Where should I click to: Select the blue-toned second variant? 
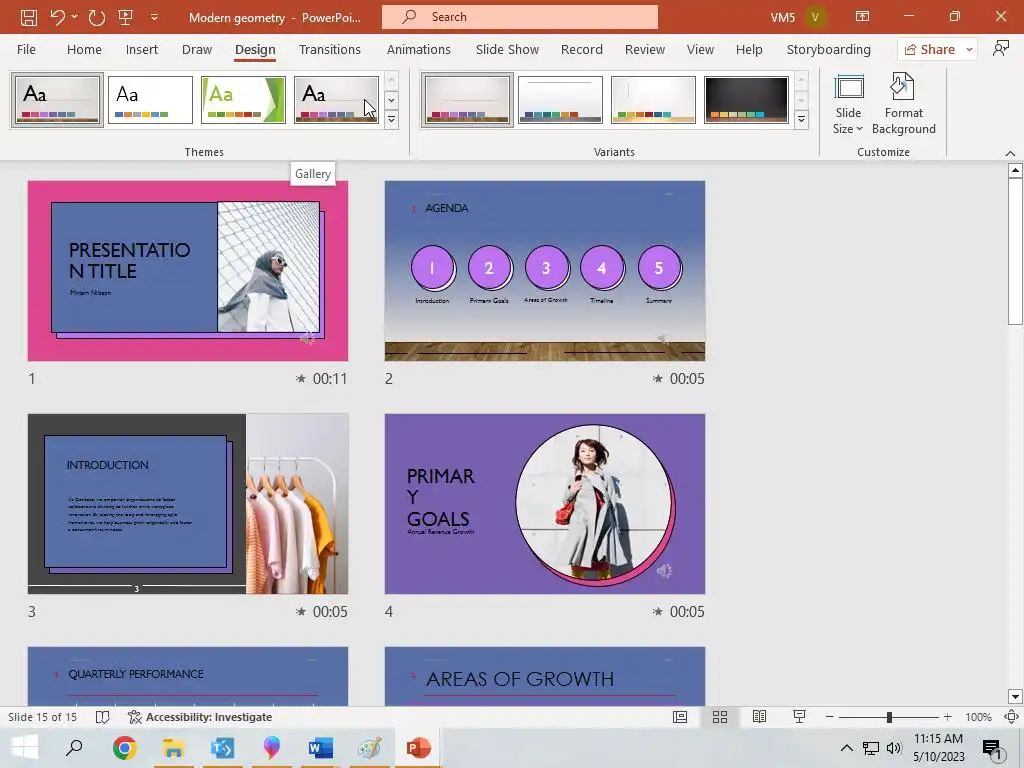tap(560, 100)
